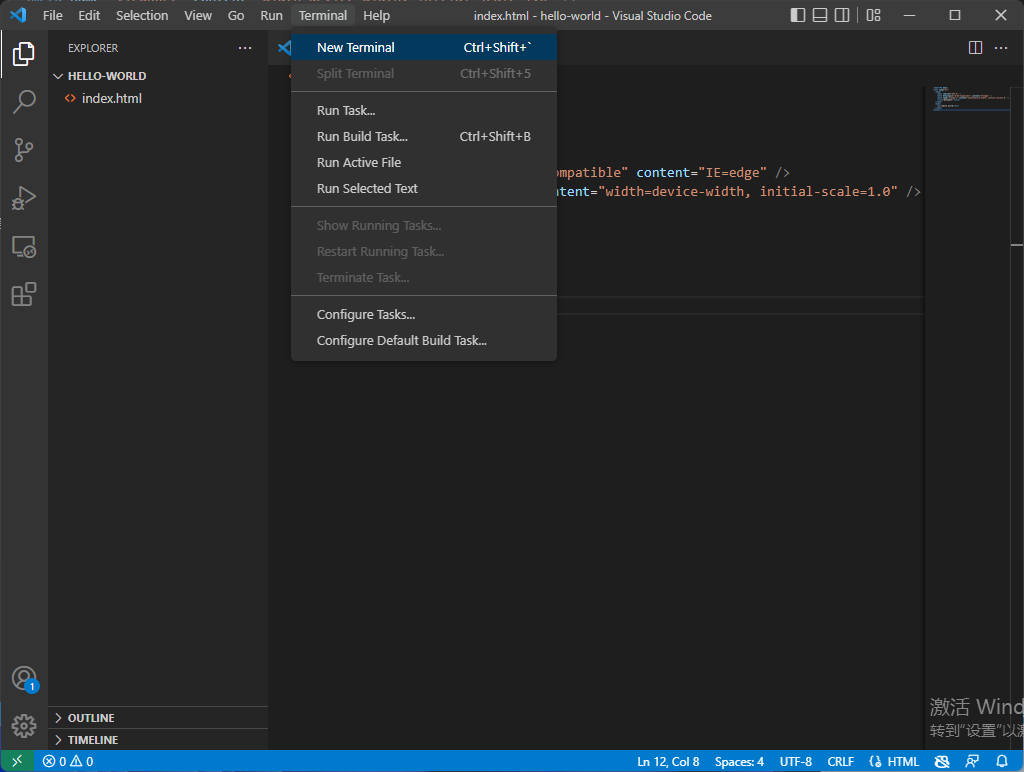Select Configure Default Build Task...
The height and width of the screenshot is (772, 1024).
424,341
